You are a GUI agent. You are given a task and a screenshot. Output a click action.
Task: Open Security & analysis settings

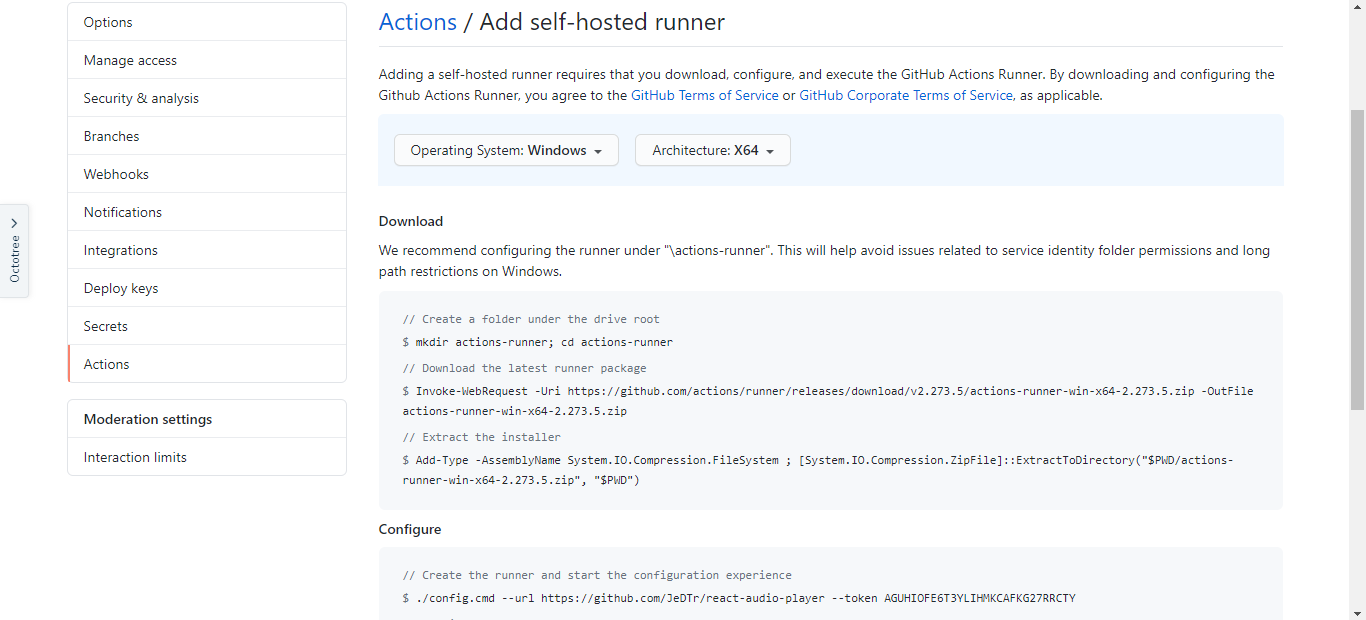click(x=141, y=98)
